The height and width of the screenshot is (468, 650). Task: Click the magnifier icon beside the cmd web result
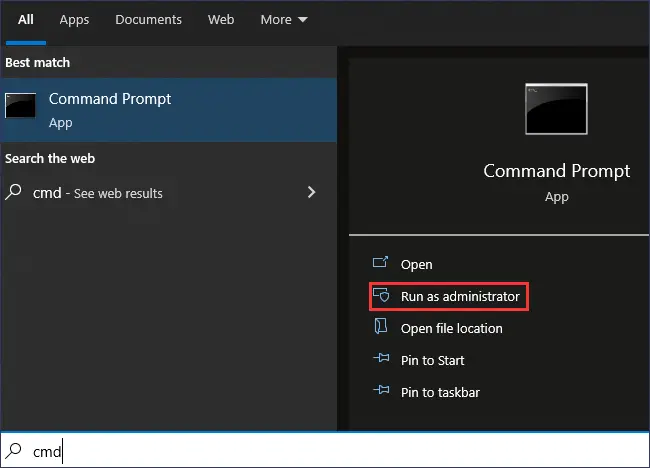(x=14, y=192)
